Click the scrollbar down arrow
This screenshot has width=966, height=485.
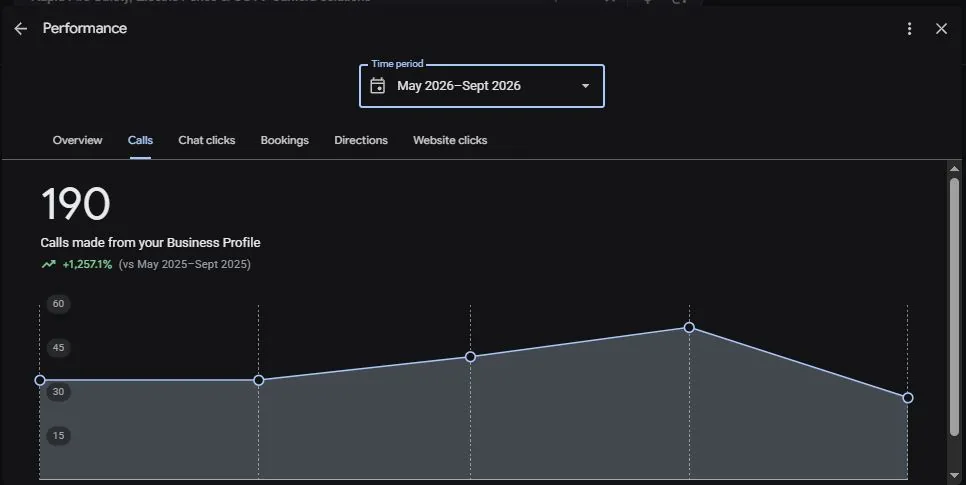tap(954, 476)
